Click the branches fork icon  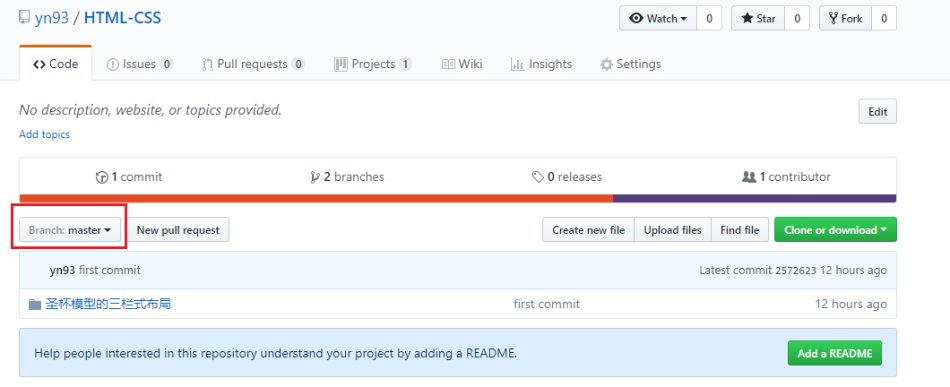click(x=314, y=177)
